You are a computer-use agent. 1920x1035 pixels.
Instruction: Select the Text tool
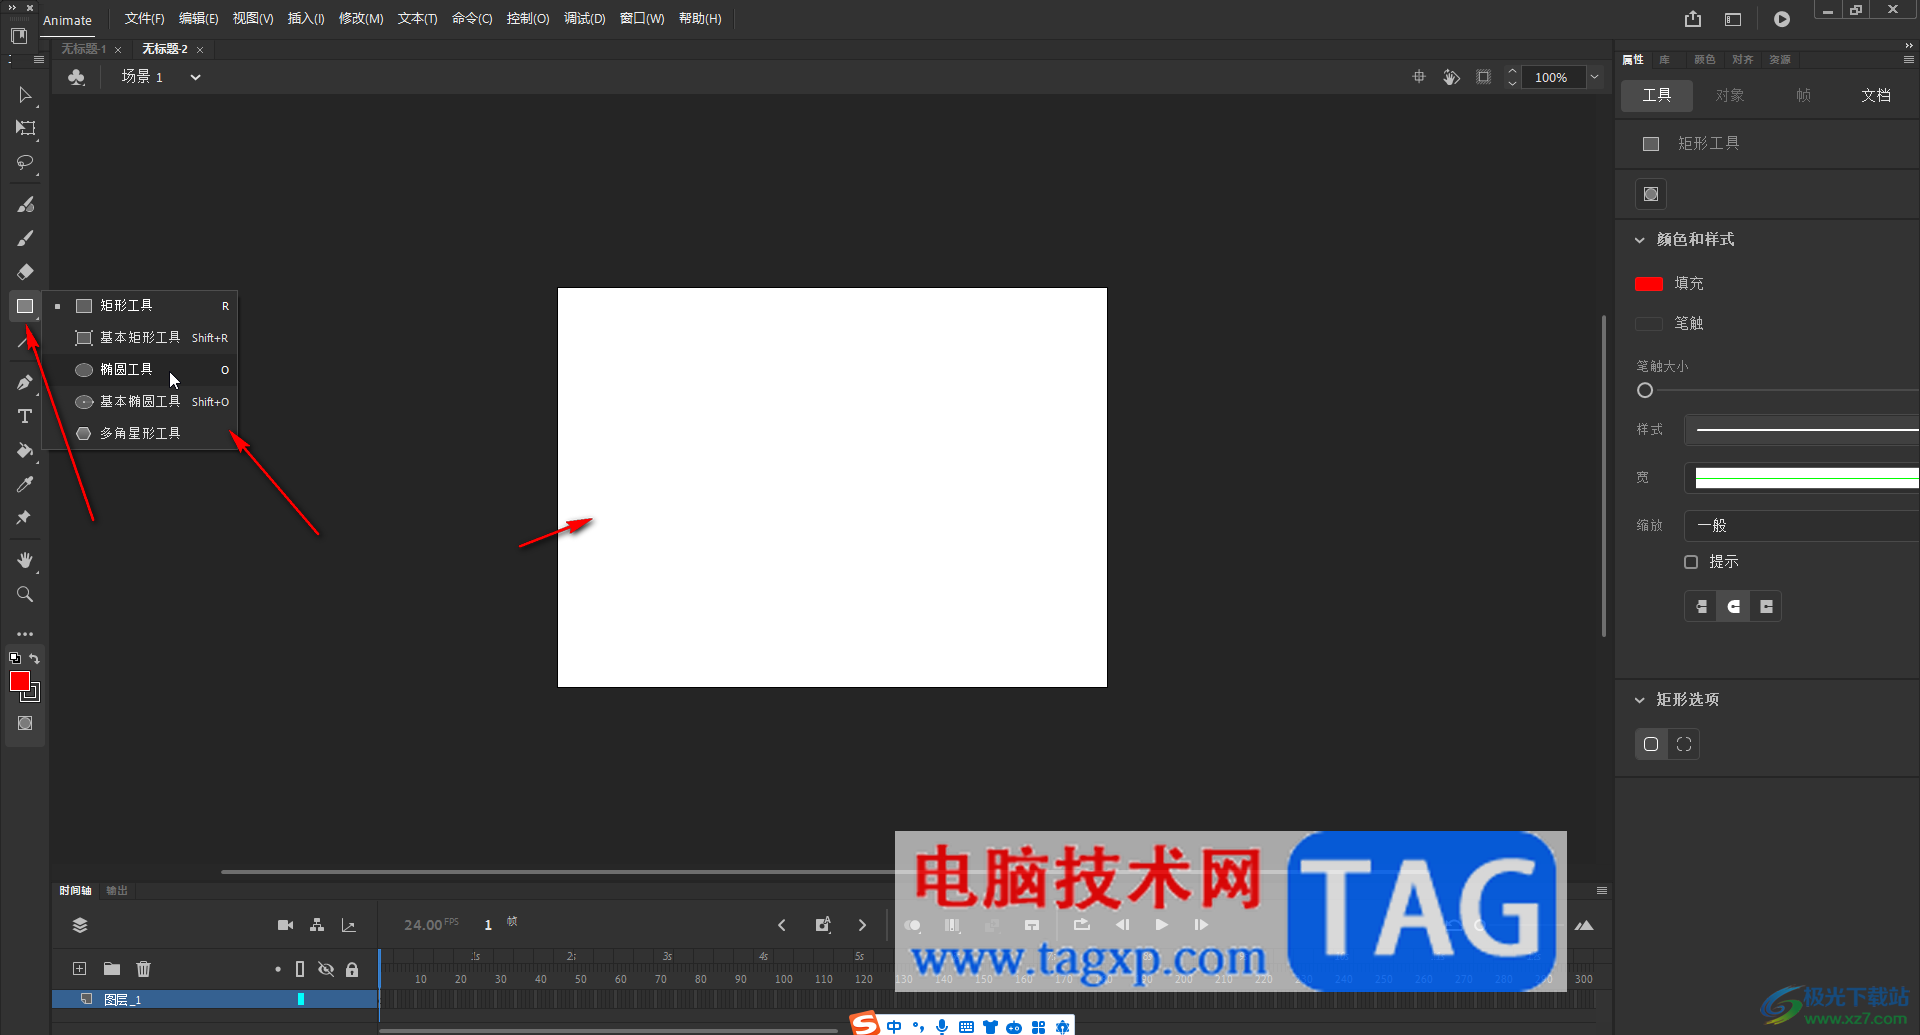pyautogui.click(x=25, y=416)
